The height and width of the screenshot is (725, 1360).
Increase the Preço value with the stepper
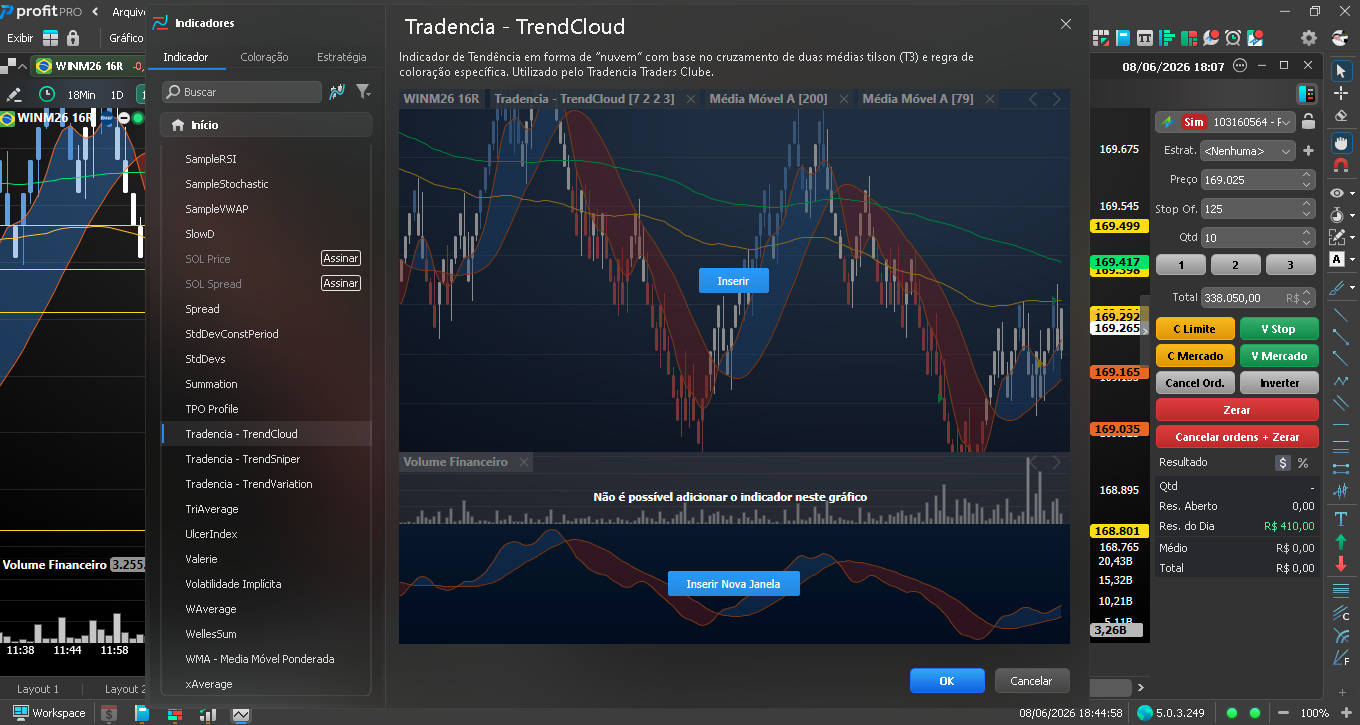(1306, 175)
